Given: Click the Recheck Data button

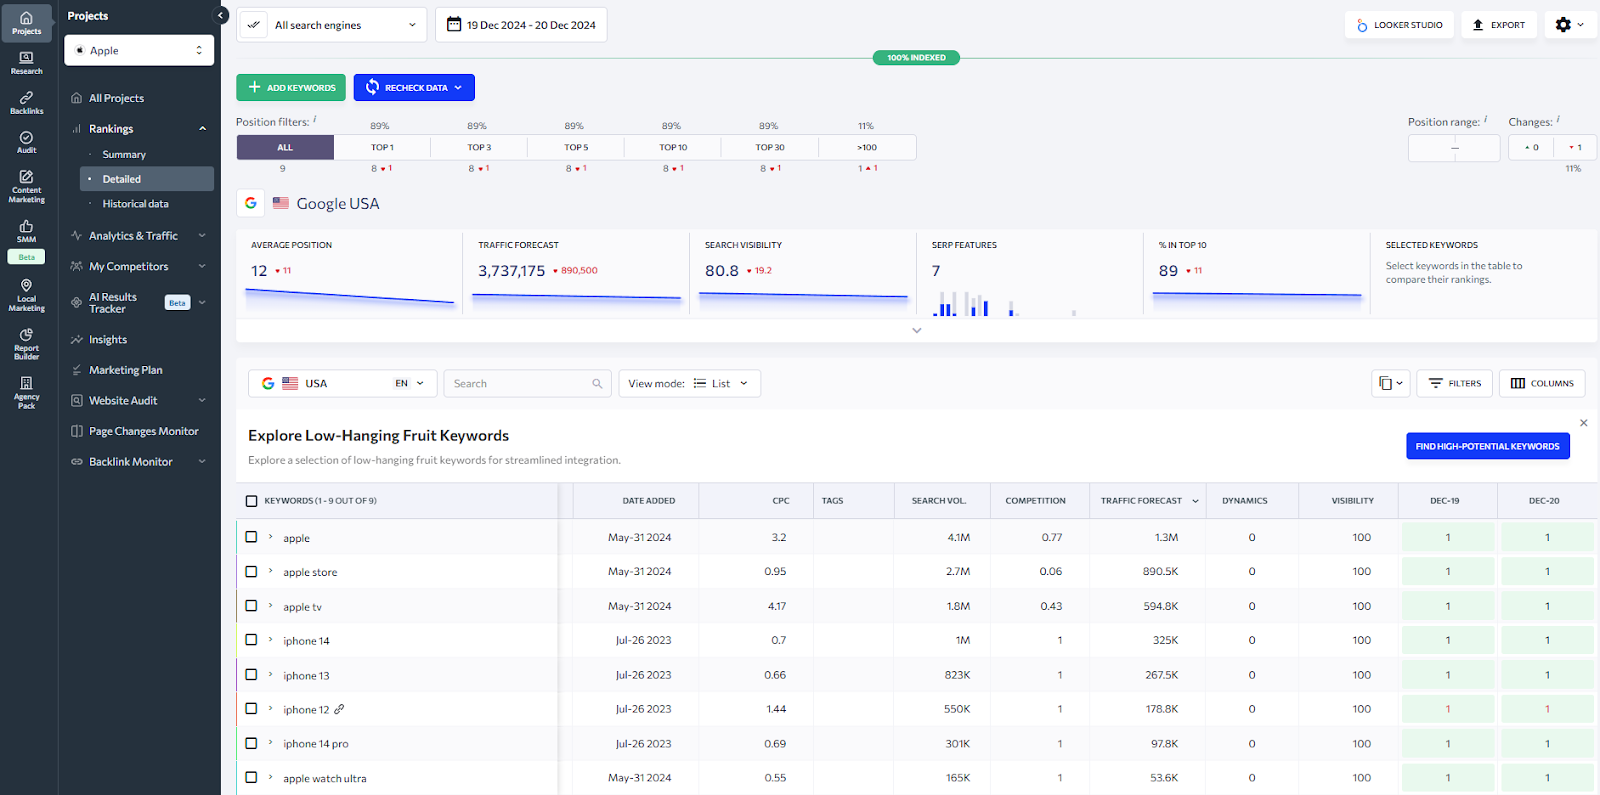Looking at the screenshot, I should coord(414,88).
